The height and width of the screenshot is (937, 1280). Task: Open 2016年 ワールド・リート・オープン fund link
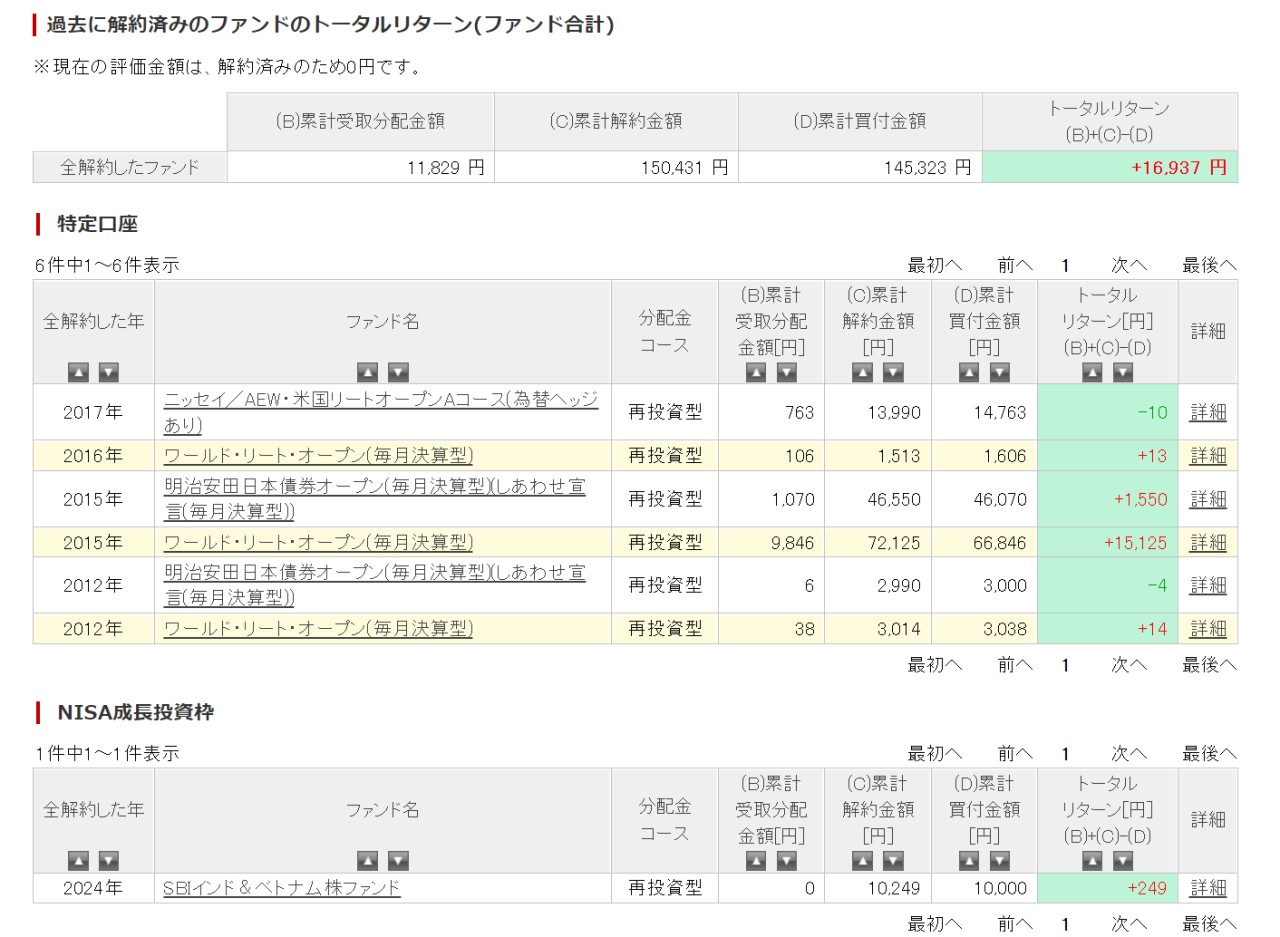tap(318, 456)
